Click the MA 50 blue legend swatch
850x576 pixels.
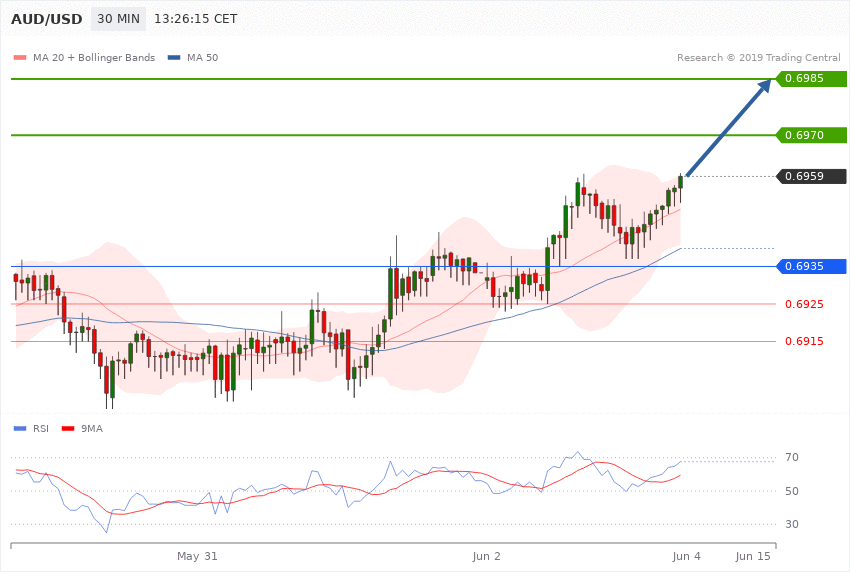coord(174,57)
